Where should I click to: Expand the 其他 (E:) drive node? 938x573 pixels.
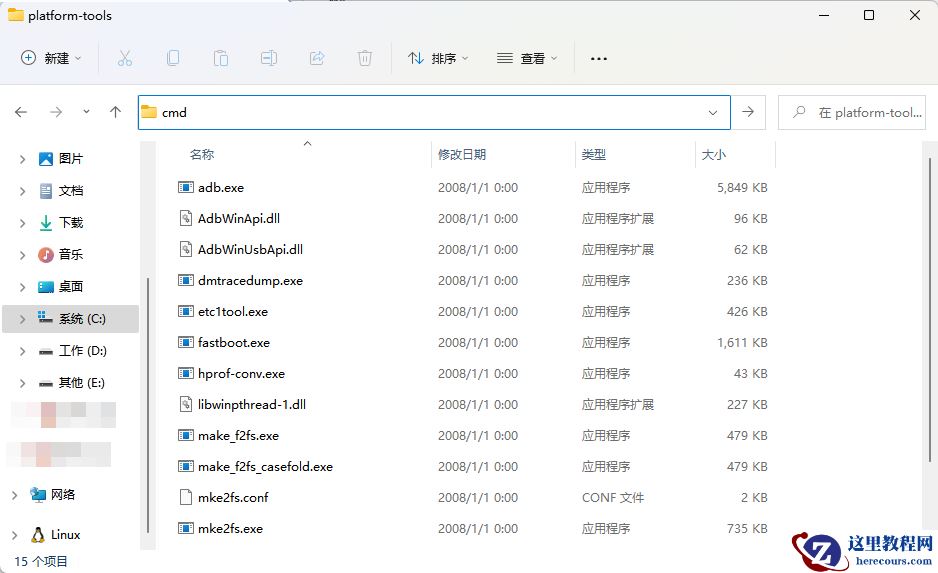pos(22,383)
